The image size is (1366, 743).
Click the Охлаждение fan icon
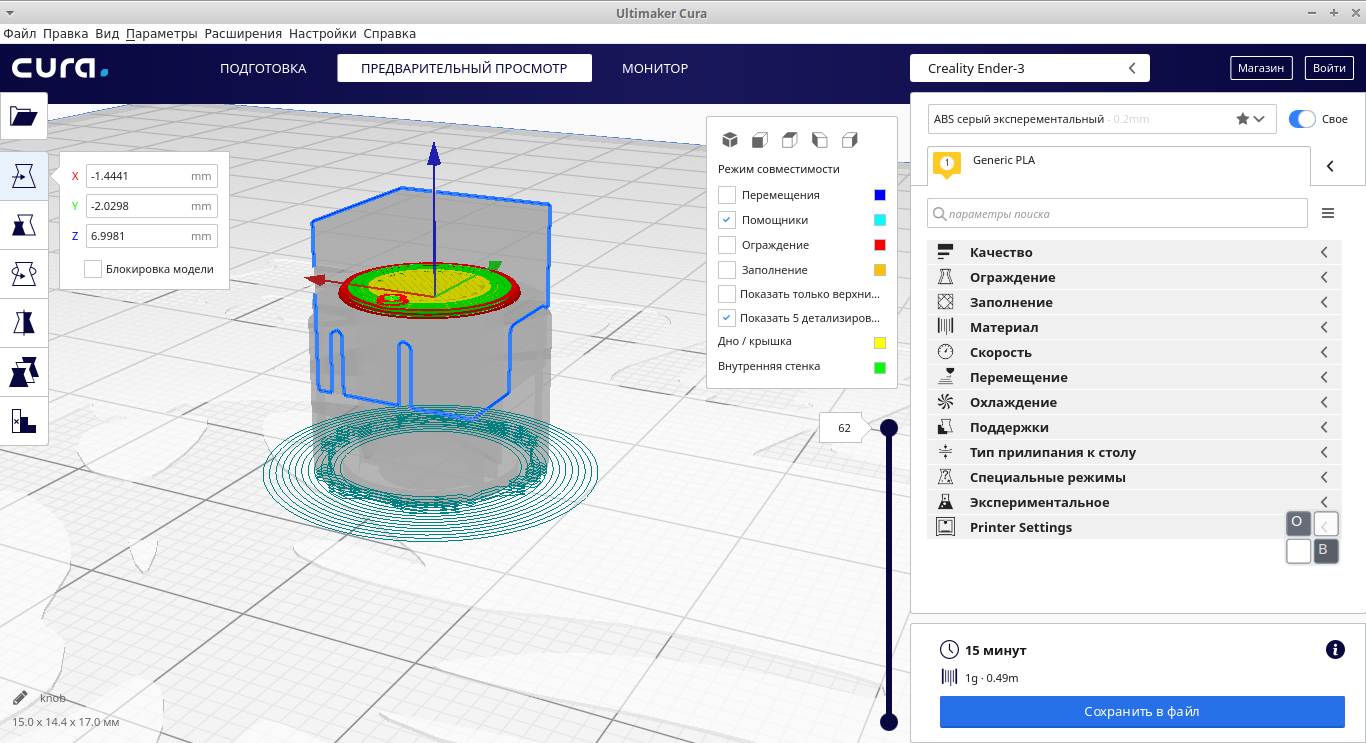point(945,402)
